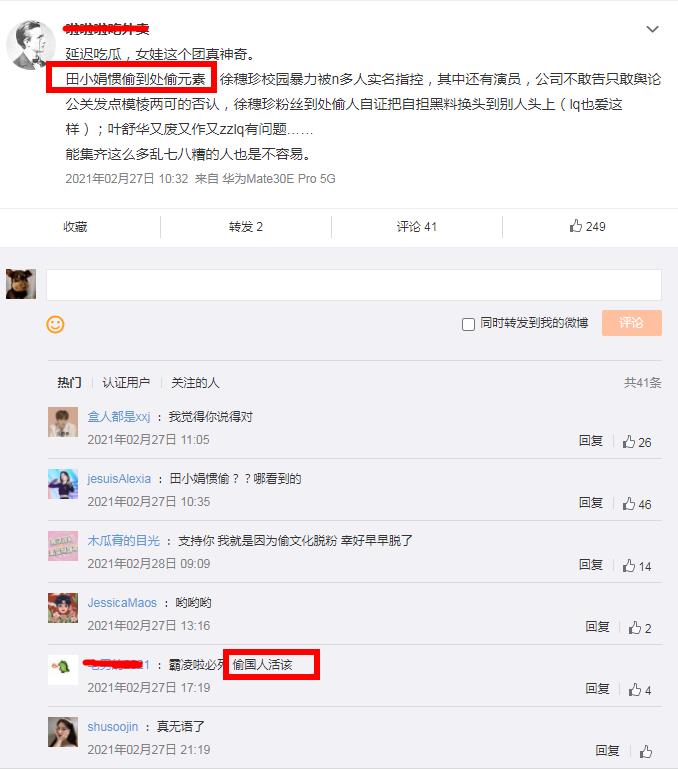Reply to jesuisAlexia's comment
Image resolution: width=678 pixels, height=769 pixels.
click(x=591, y=503)
